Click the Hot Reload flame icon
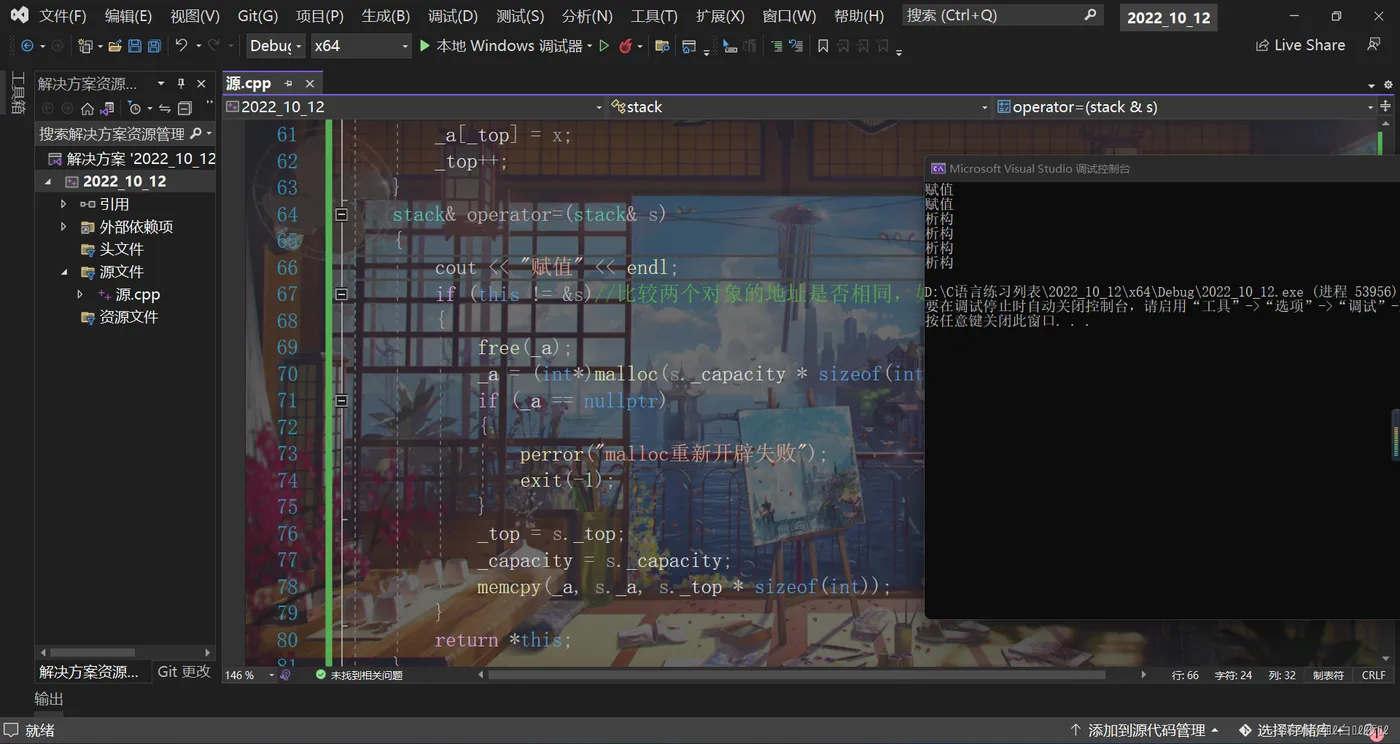This screenshot has height=744, width=1400. pyautogui.click(x=626, y=46)
